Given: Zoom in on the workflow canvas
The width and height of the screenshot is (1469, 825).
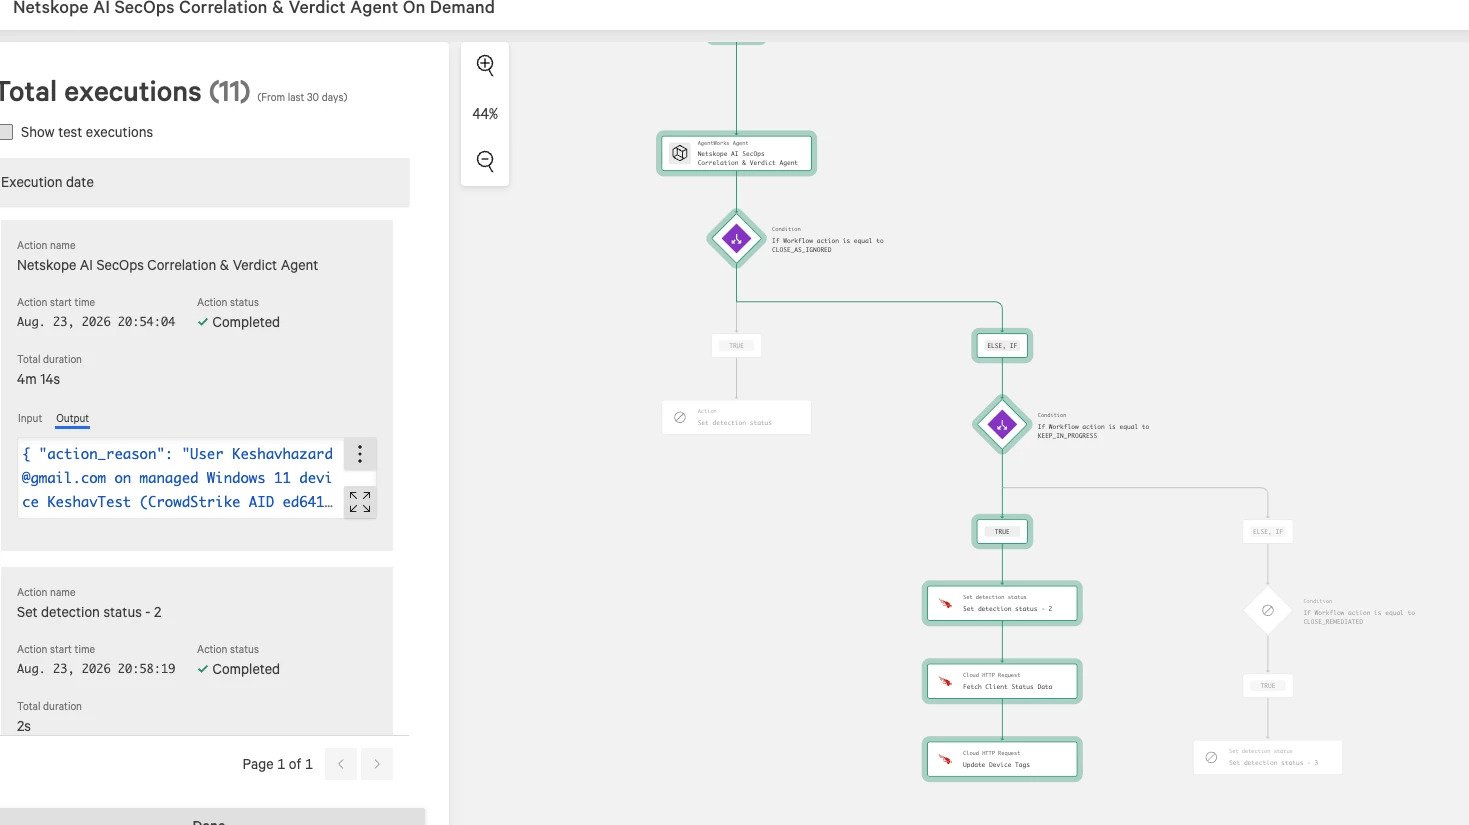Looking at the screenshot, I should tap(485, 65).
